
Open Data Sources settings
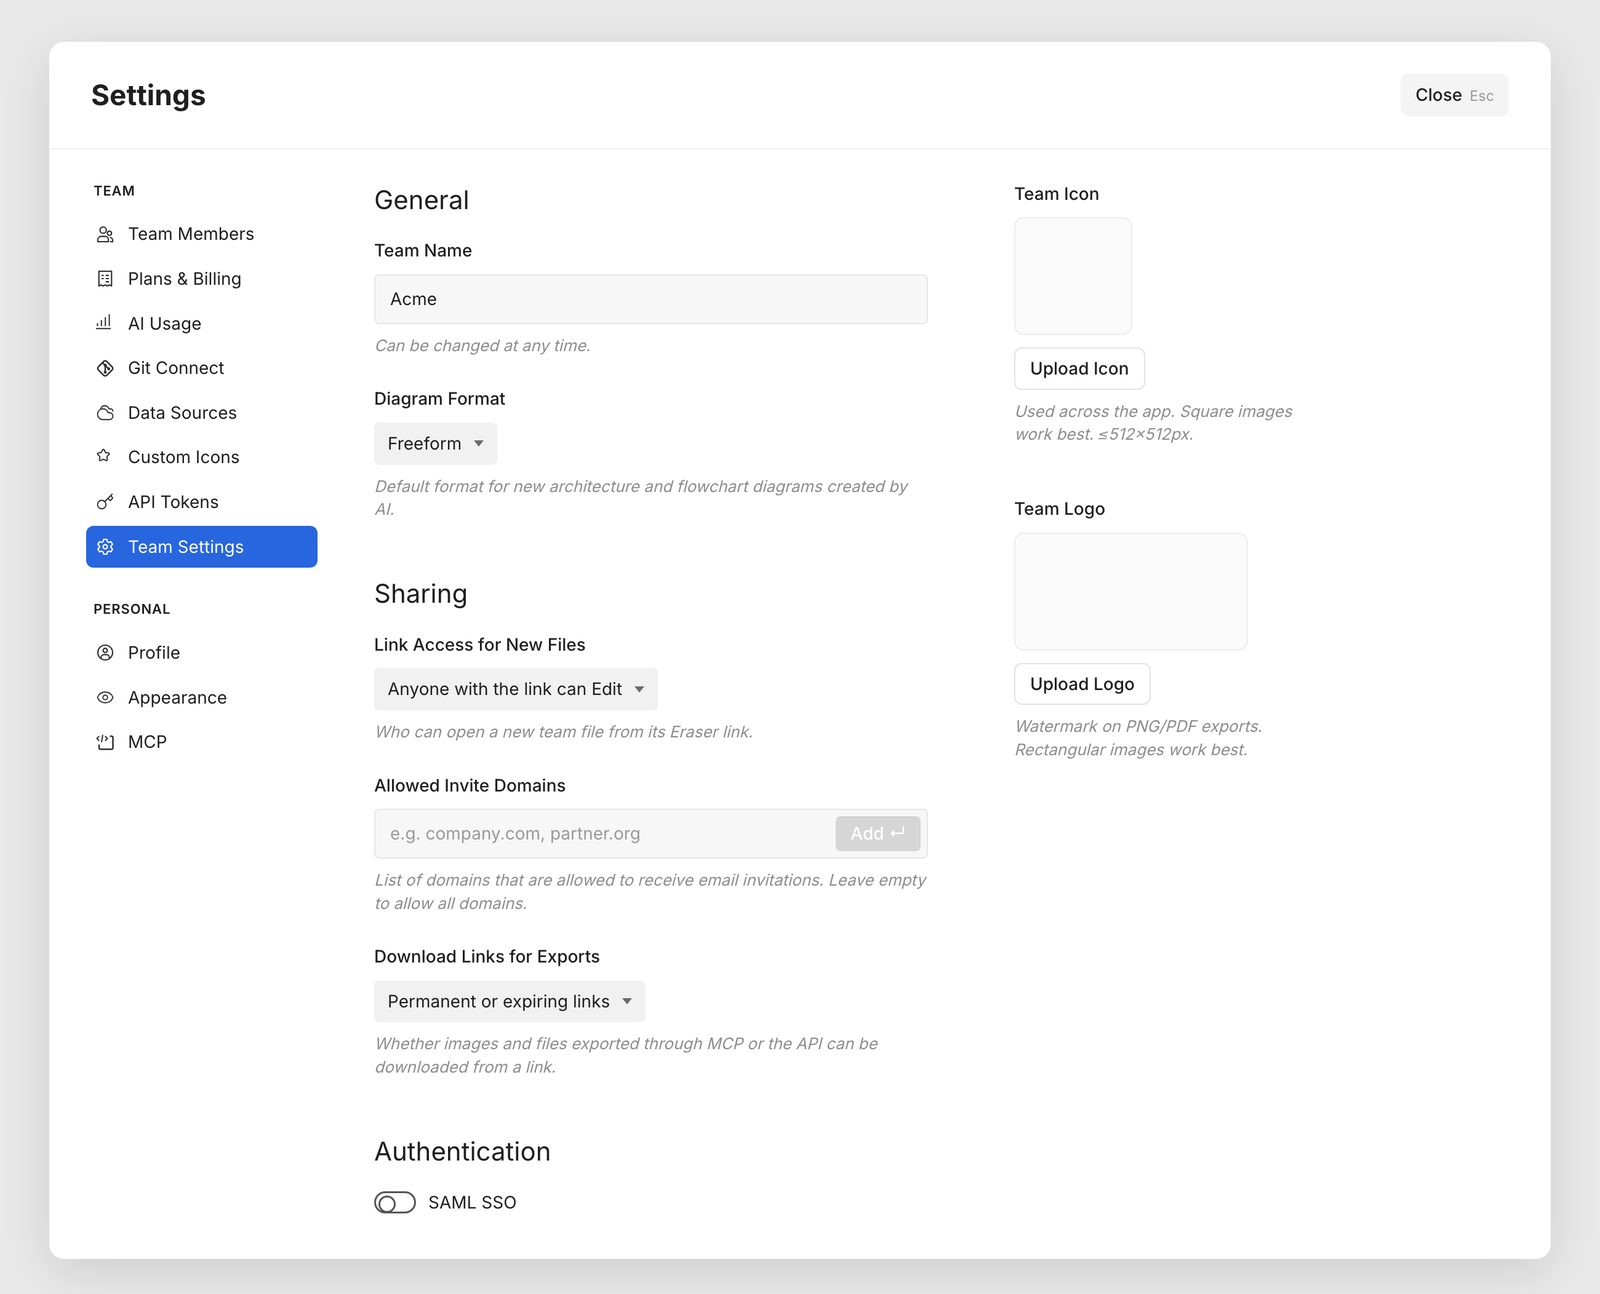[202, 413]
